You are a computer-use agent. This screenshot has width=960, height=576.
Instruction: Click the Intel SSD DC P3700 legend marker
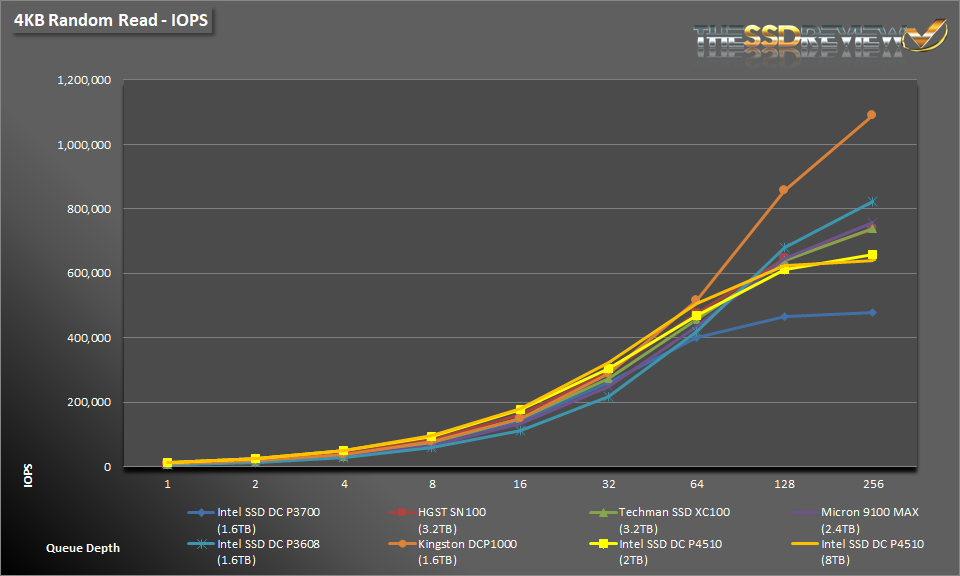(201, 513)
